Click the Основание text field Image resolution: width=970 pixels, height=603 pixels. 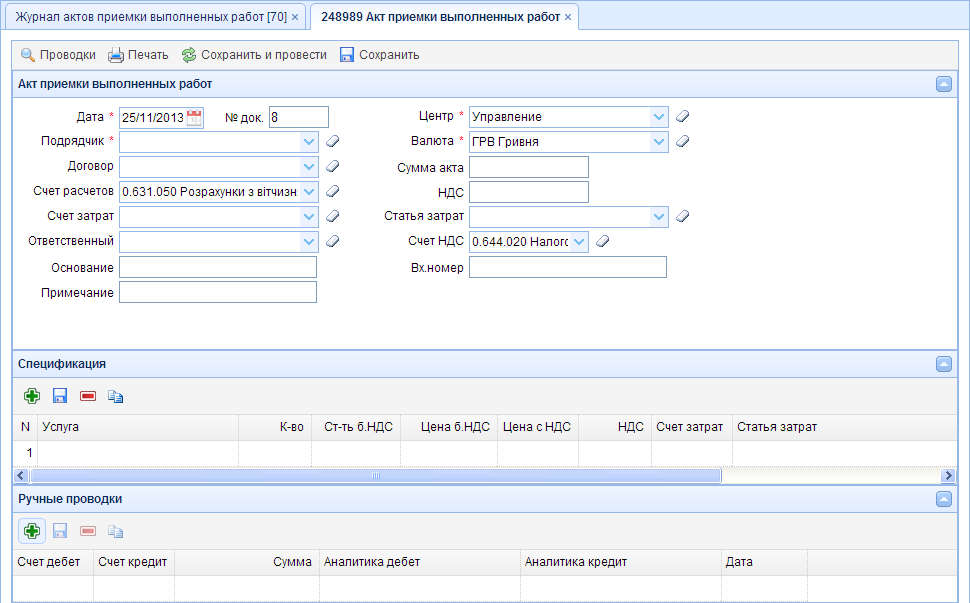point(218,267)
